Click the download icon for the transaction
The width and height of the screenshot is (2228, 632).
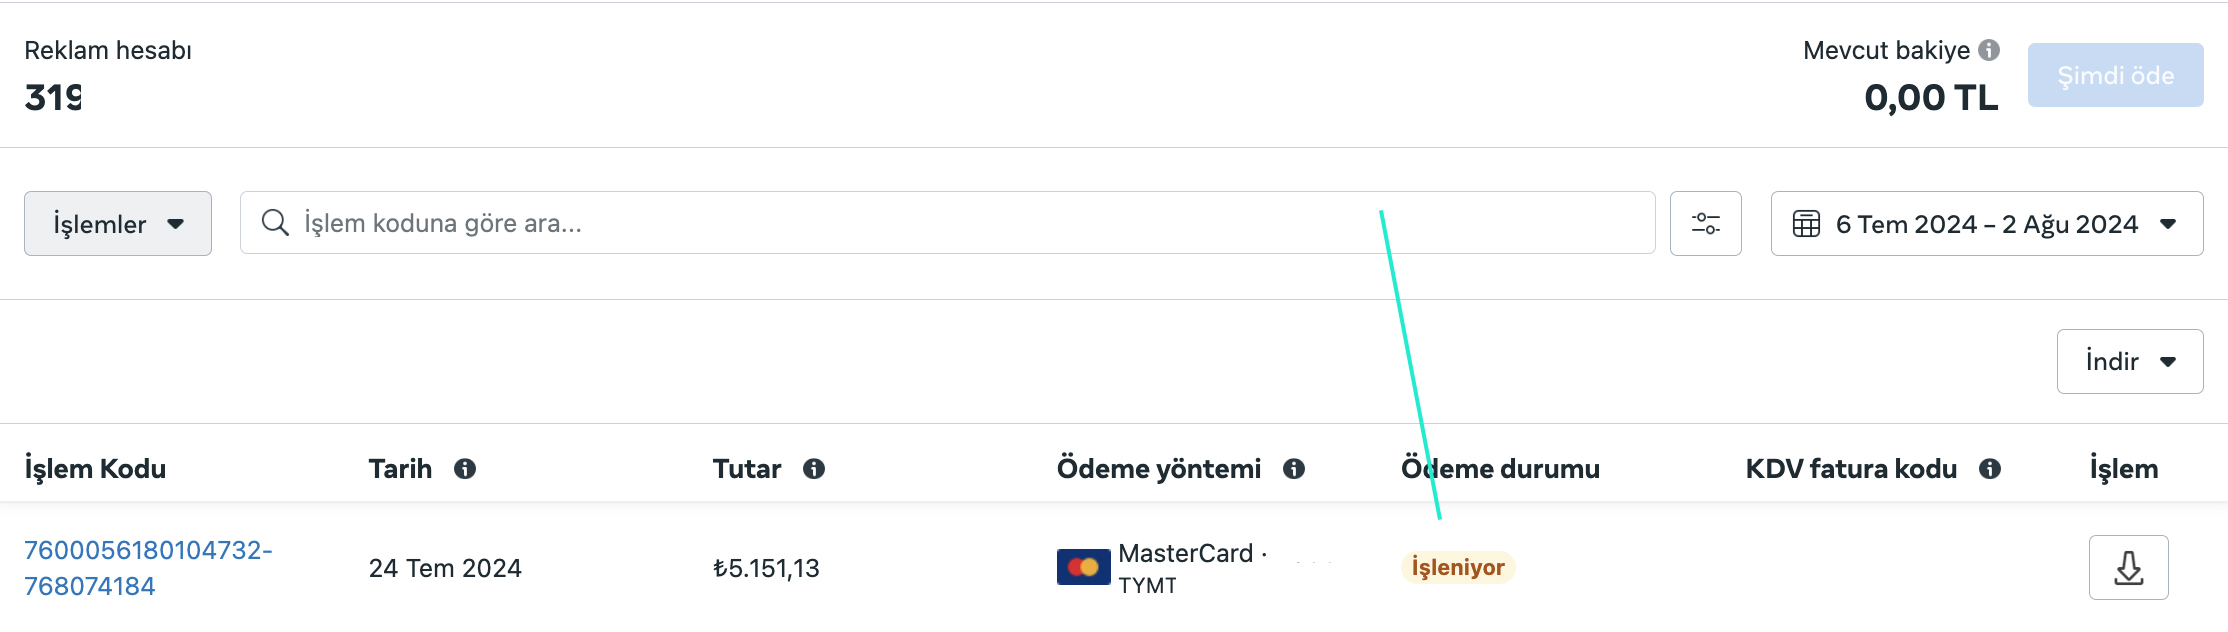coord(2128,567)
